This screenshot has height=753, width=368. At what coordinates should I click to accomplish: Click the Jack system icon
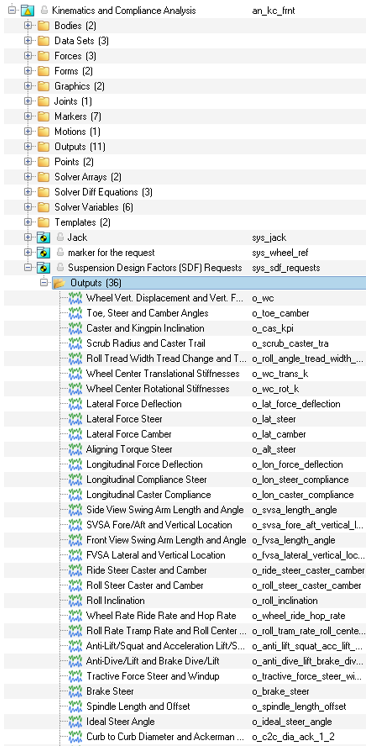click(43, 237)
